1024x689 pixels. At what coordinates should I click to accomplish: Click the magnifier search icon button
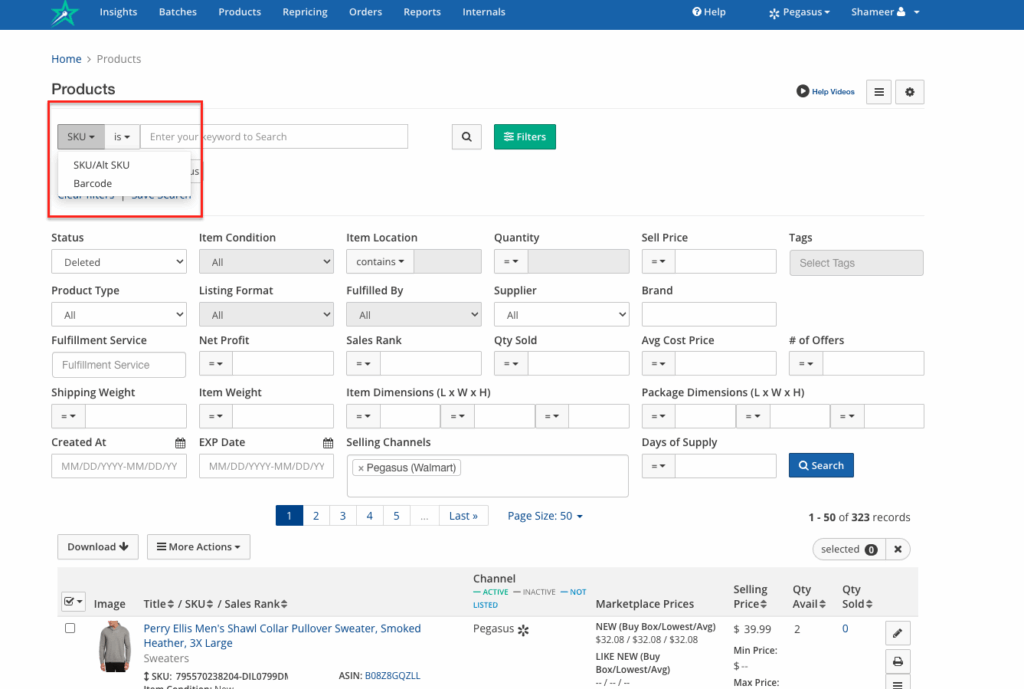tap(467, 137)
